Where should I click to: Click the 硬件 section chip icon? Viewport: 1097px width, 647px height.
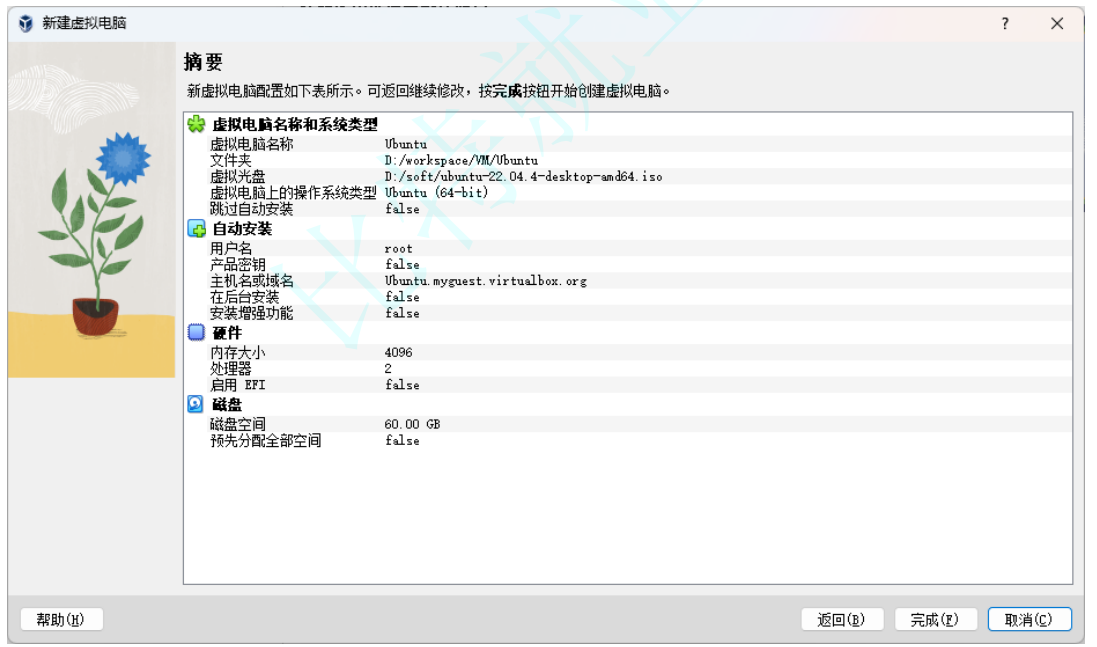pos(197,332)
